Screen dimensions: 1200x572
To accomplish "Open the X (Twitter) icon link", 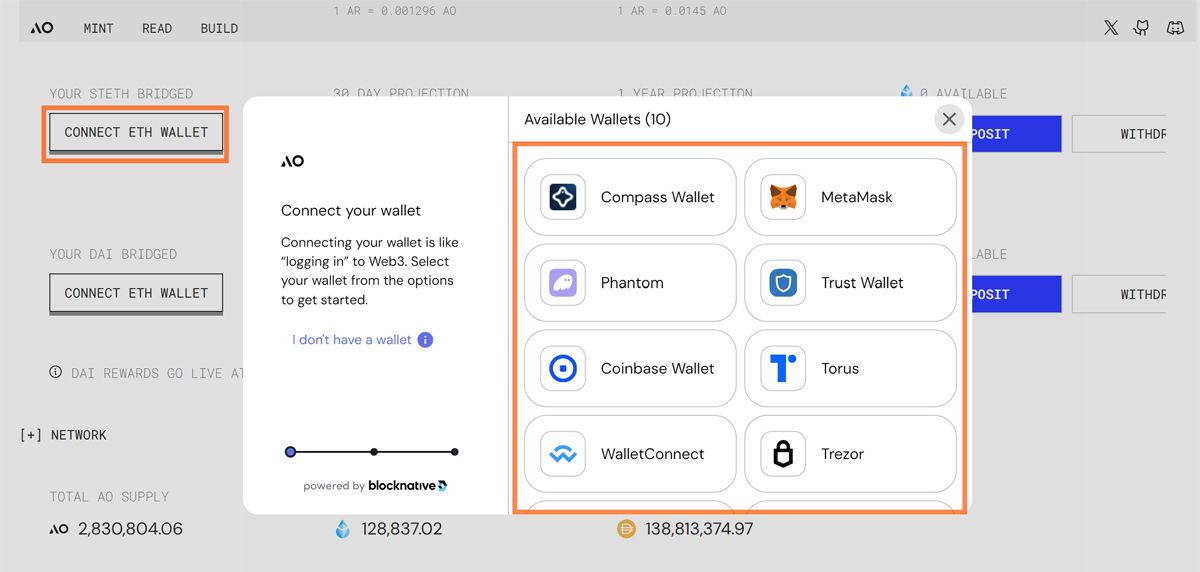I will 1111,28.
